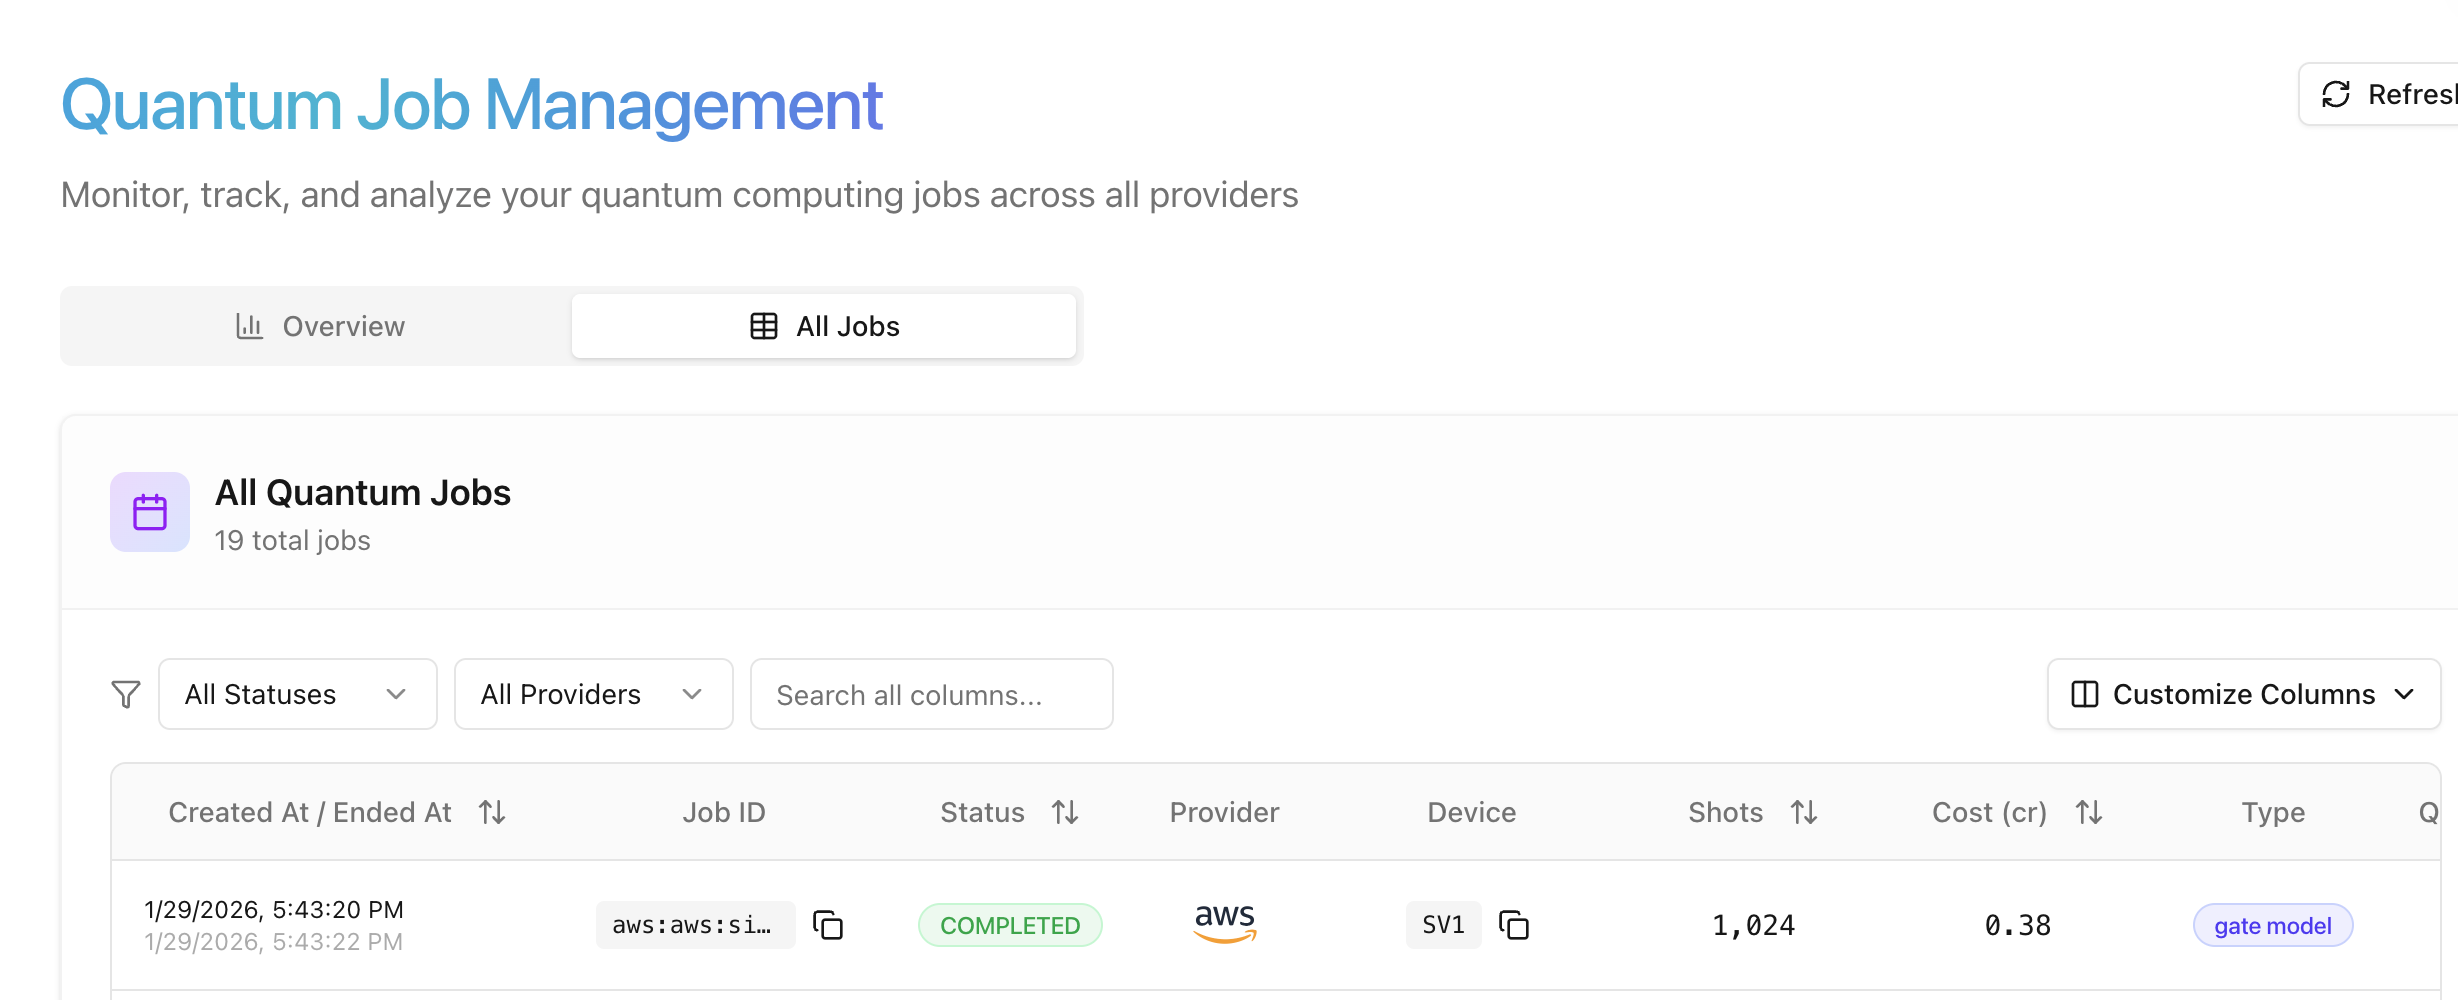The width and height of the screenshot is (2458, 1000).
Task: Open the All Providers dropdown
Action: [592, 694]
